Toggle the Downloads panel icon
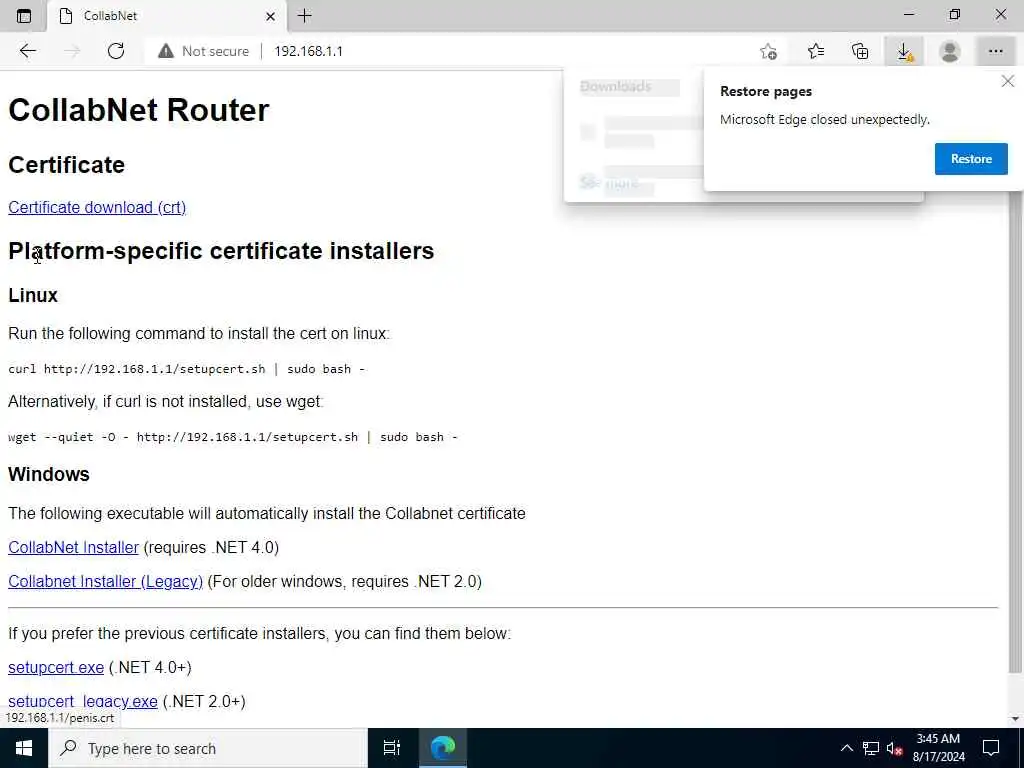 click(904, 51)
